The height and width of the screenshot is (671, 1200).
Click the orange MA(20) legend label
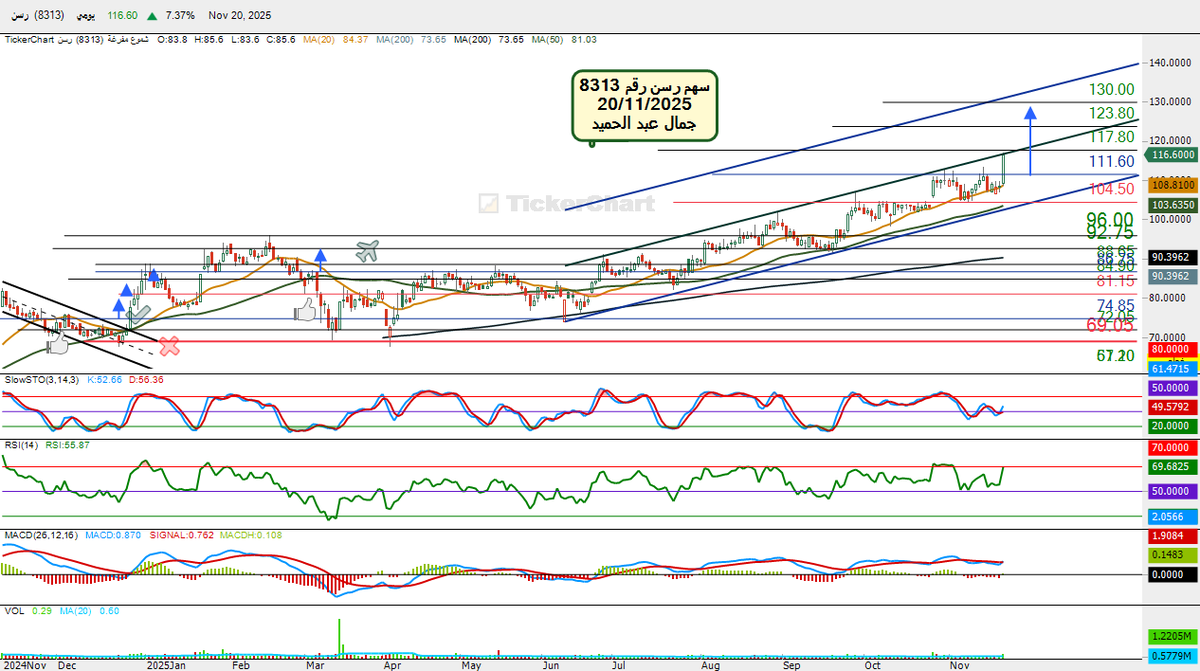click(x=320, y=39)
